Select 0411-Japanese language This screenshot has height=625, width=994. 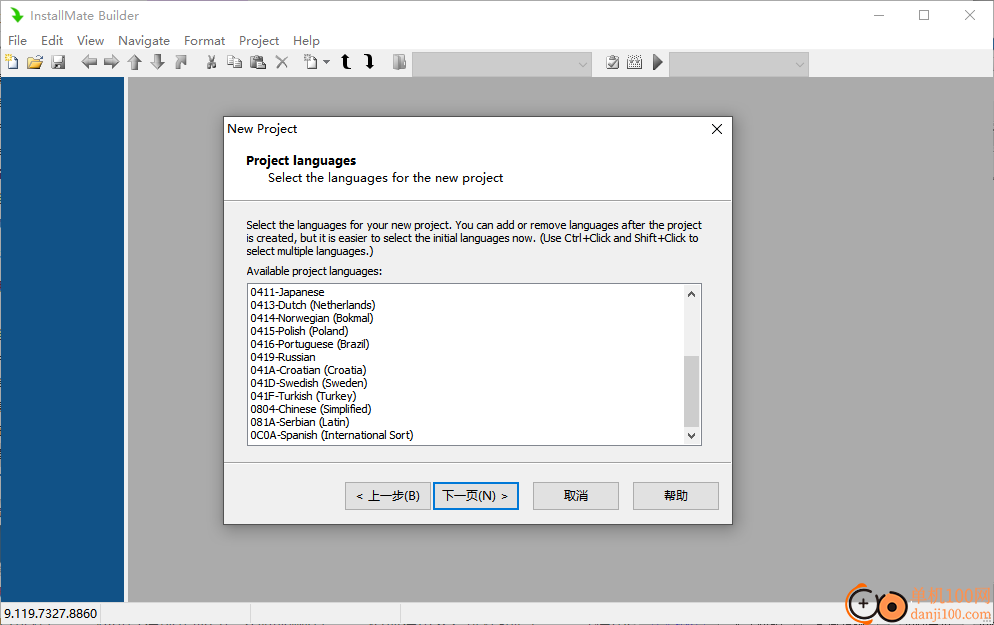point(465,292)
